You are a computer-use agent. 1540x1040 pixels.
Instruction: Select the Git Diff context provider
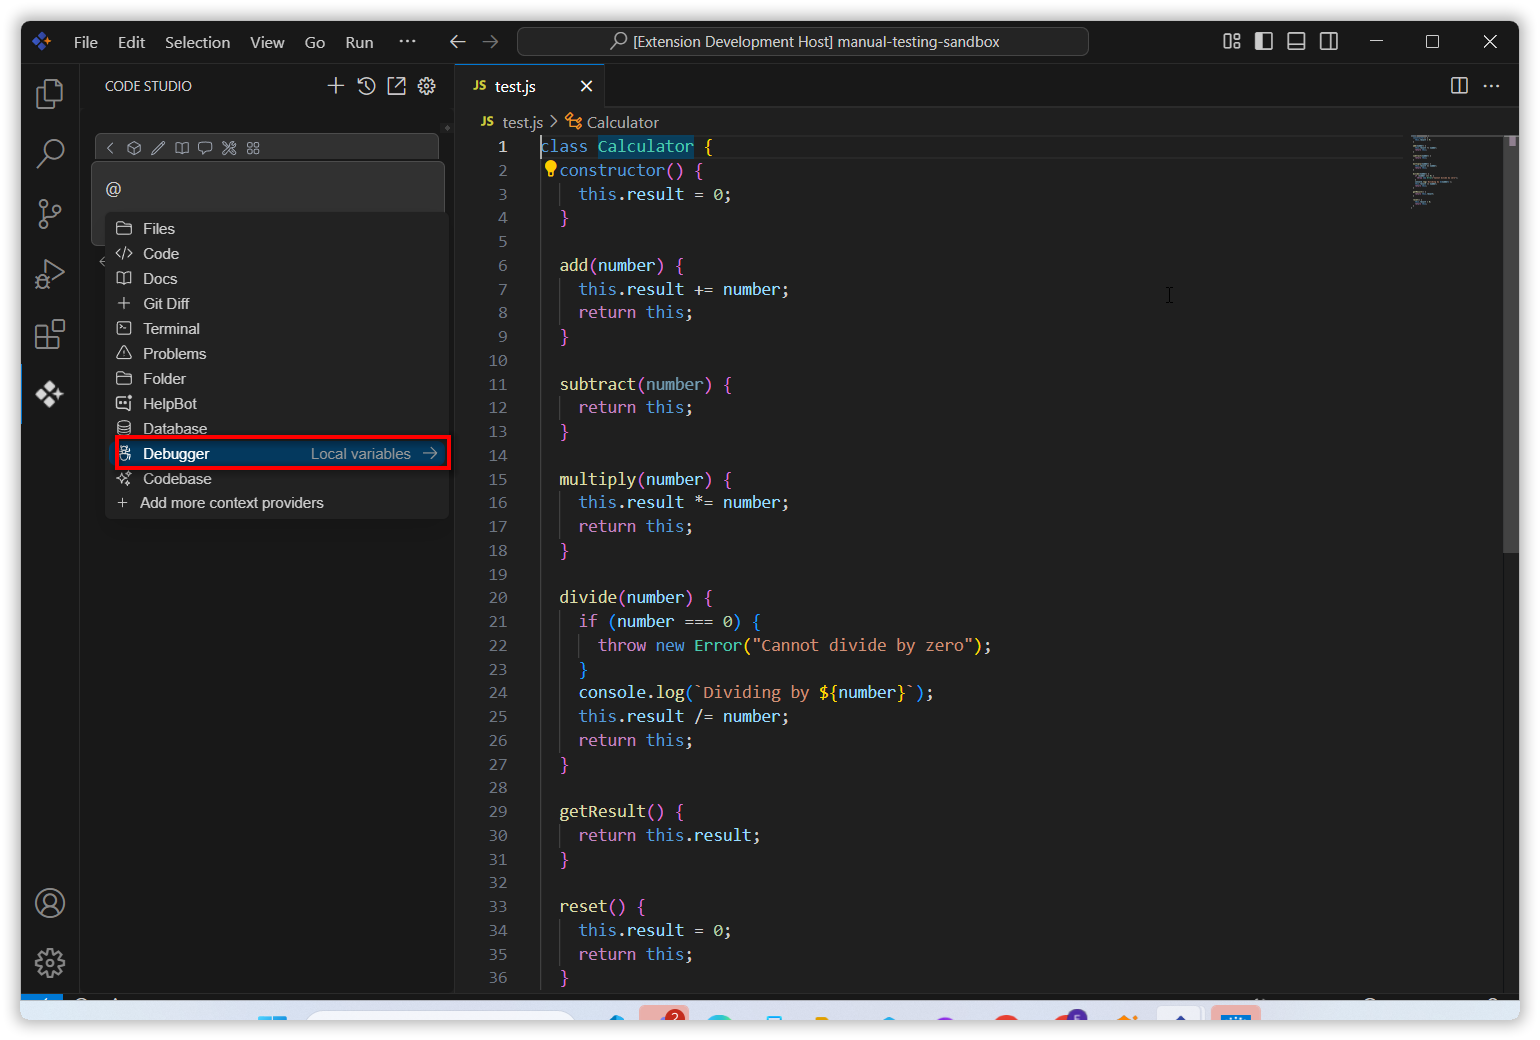point(277,304)
